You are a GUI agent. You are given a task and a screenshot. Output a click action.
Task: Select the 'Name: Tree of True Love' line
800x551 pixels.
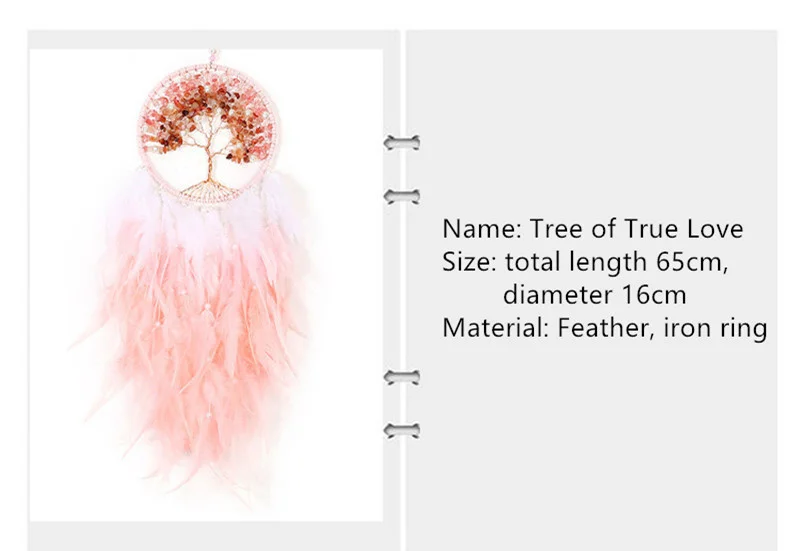pyautogui.click(x=592, y=229)
